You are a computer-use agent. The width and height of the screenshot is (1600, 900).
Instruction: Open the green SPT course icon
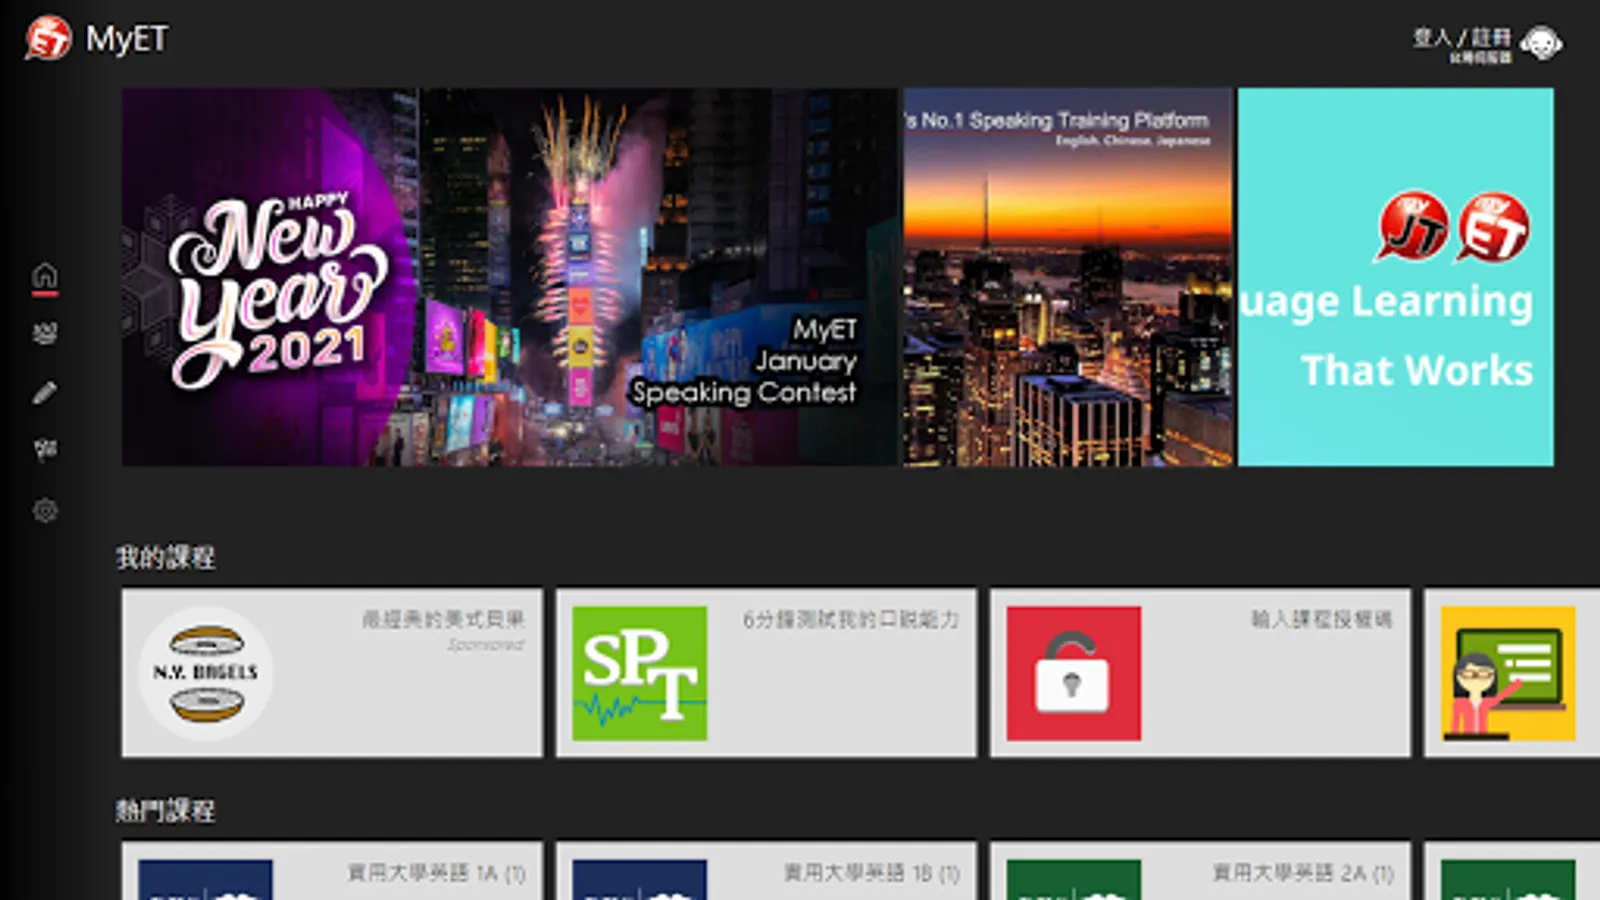[x=640, y=673]
